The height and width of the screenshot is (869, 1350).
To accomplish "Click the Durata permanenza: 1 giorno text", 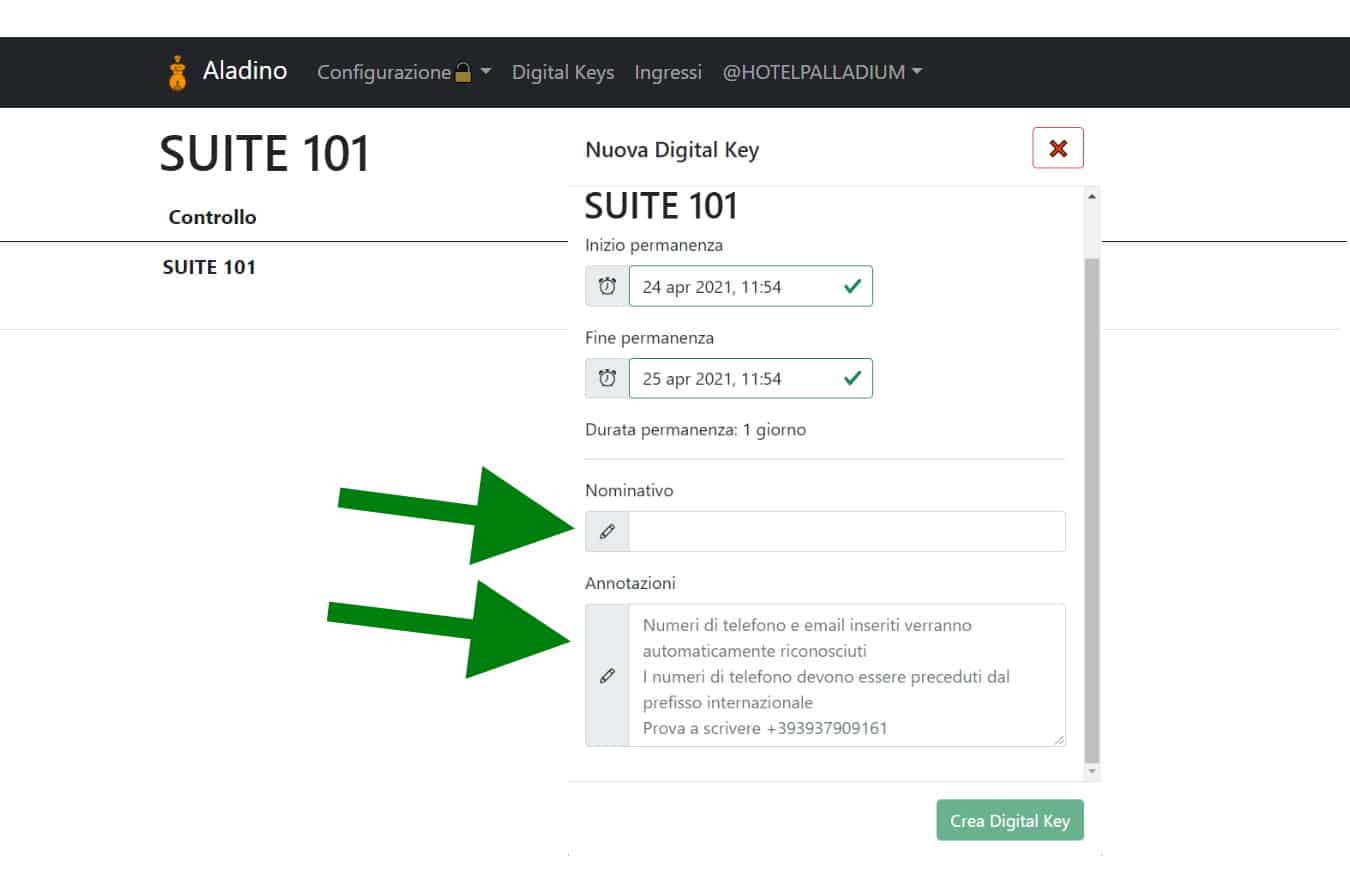I will (695, 430).
